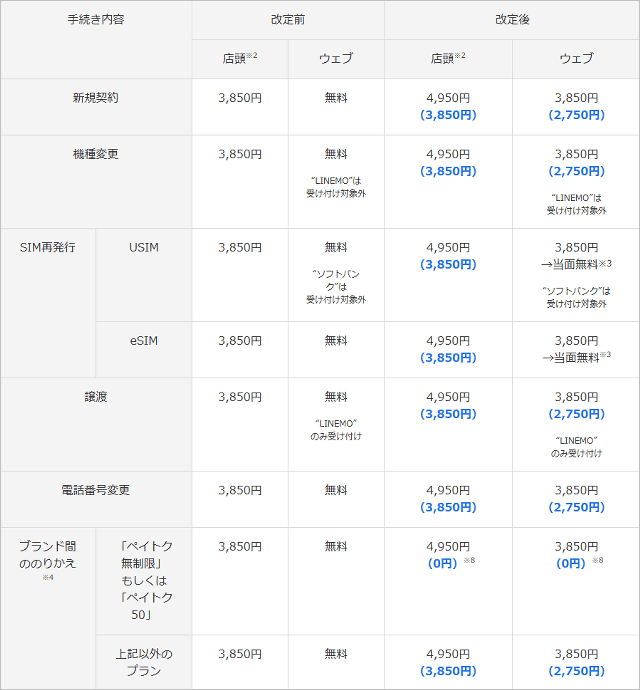Click the 電話番号変更 row label

[x=96, y=490]
